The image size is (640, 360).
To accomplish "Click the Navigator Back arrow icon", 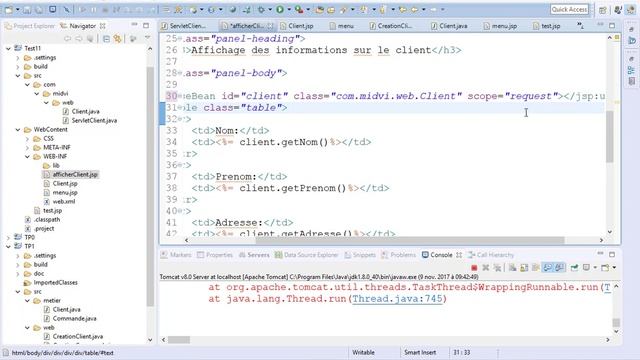I will 67,39.
